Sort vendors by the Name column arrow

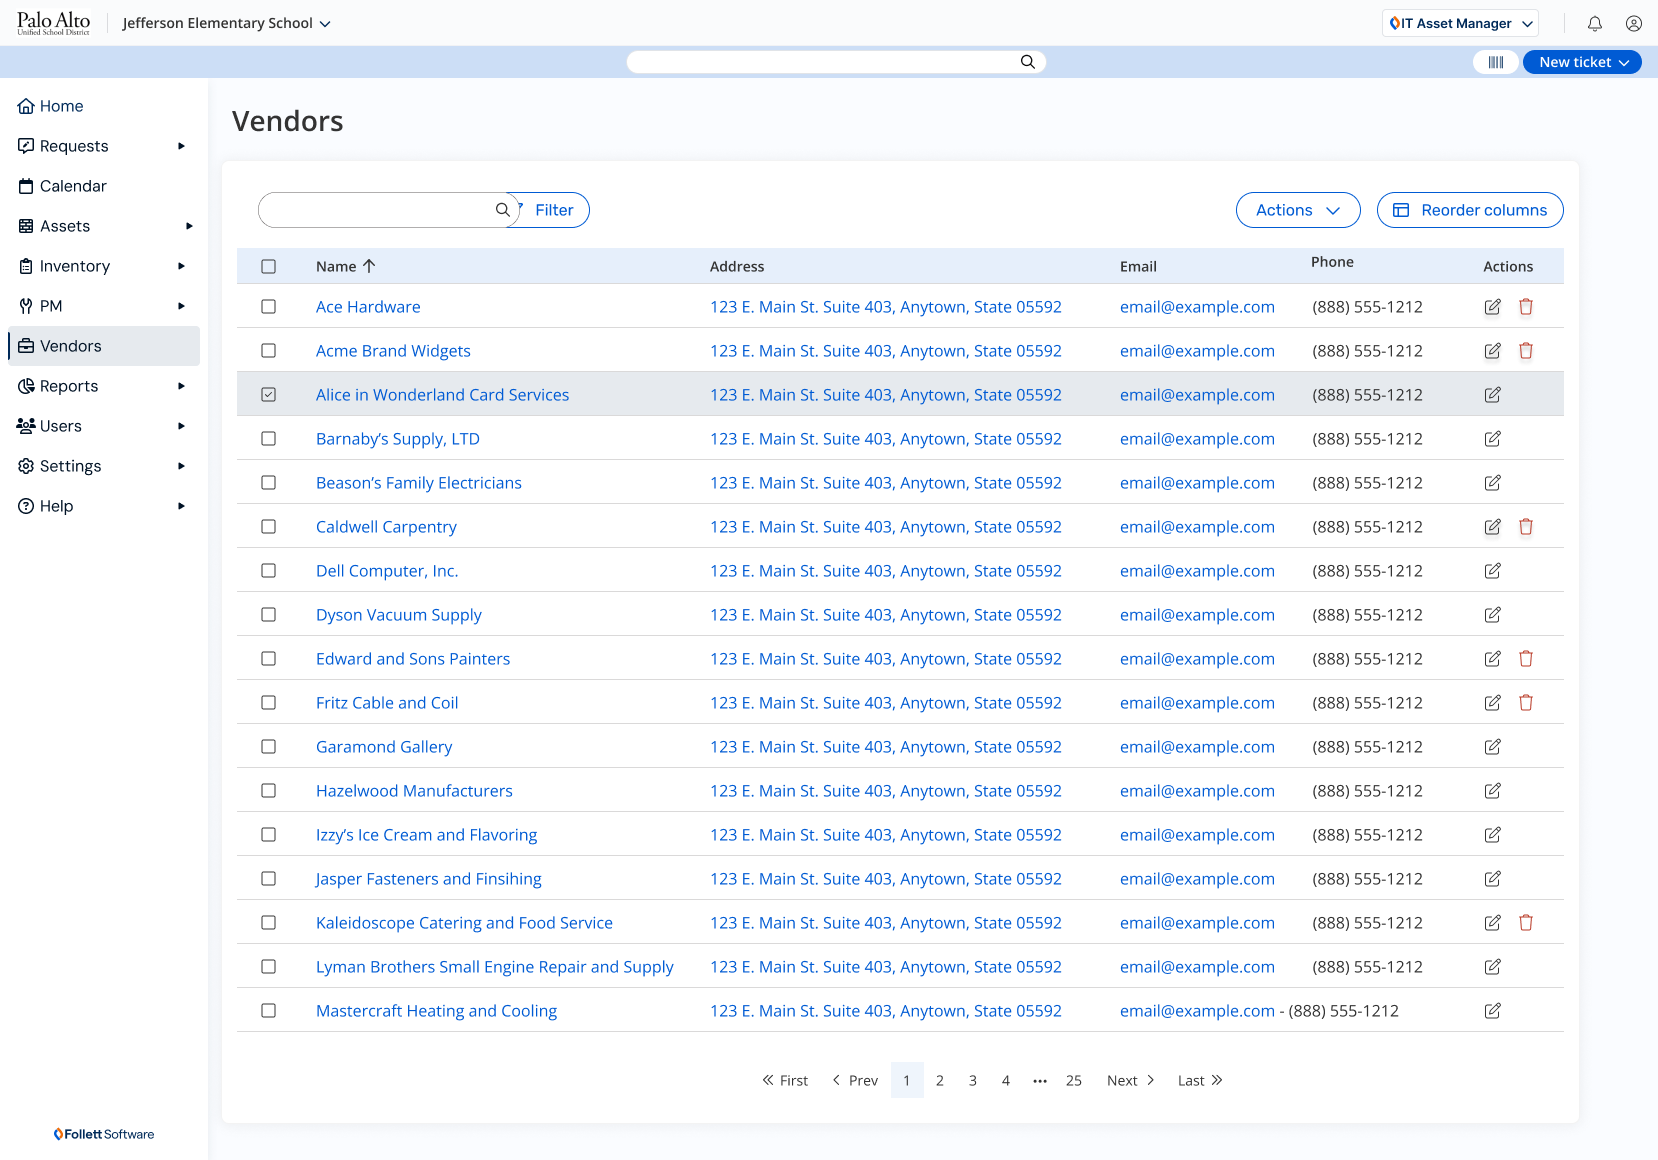370,266
